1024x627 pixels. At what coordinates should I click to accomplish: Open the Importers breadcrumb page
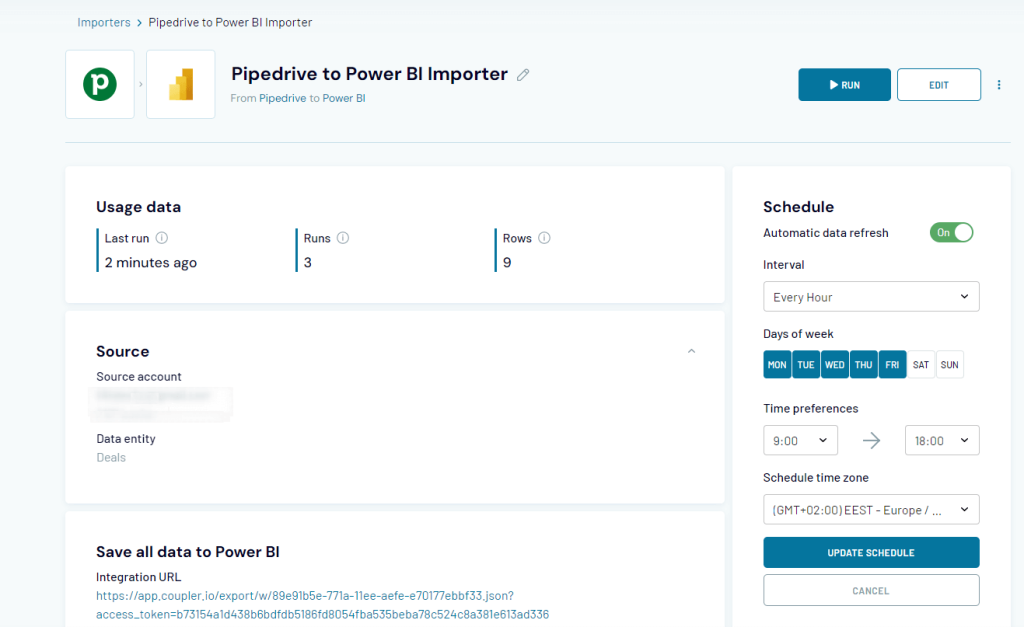[104, 22]
